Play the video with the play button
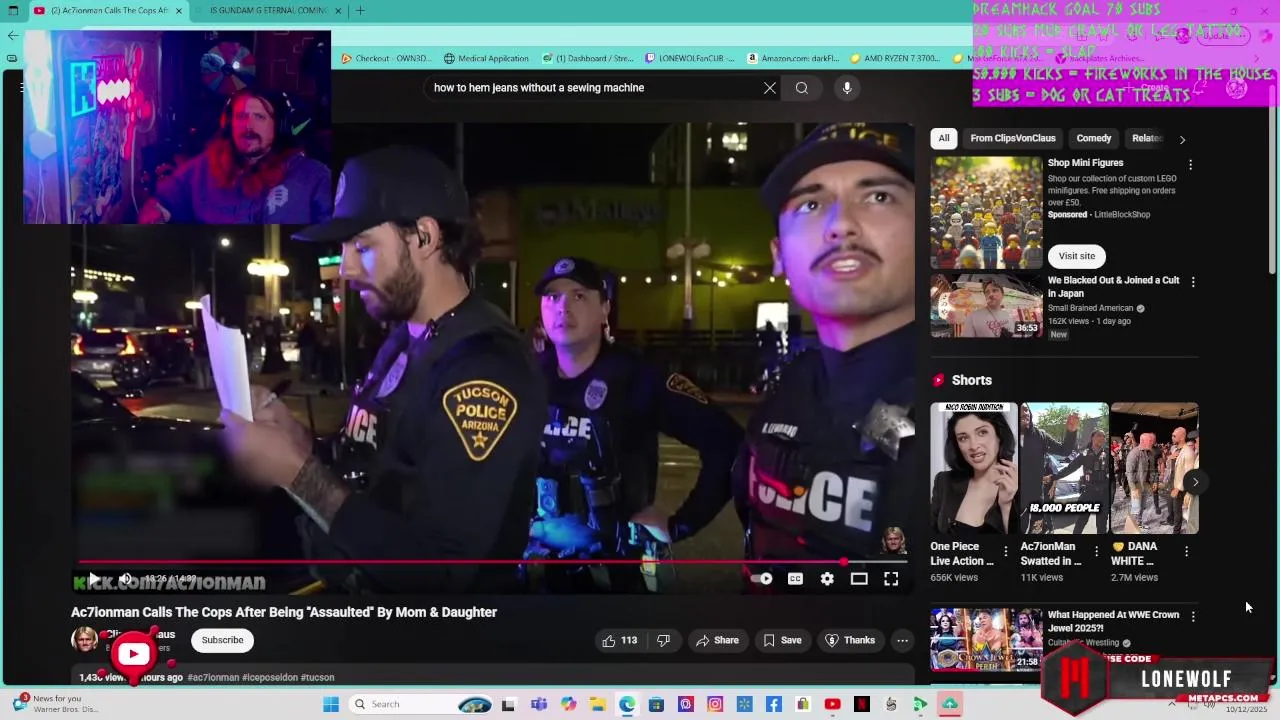This screenshot has height=720, width=1280. pos(94,579)
